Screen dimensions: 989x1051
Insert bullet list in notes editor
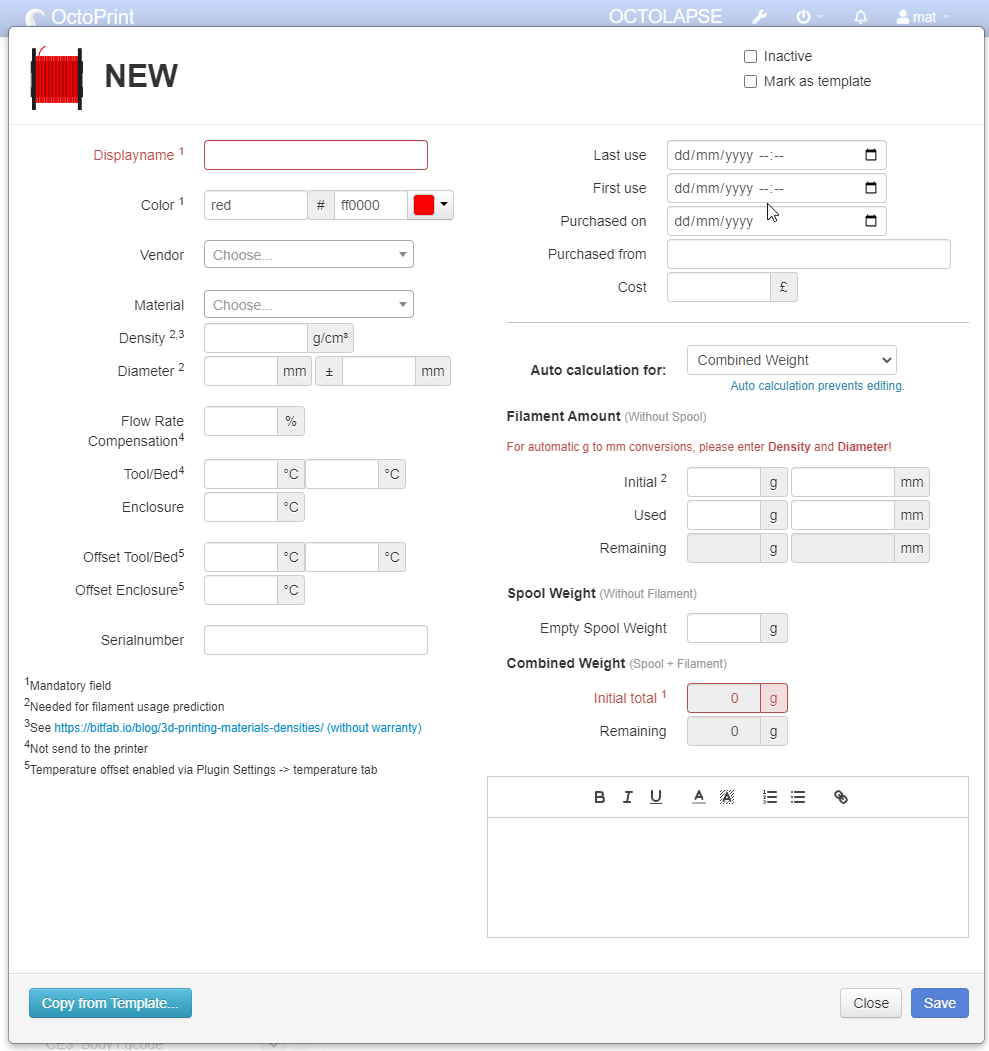[798, 797]
